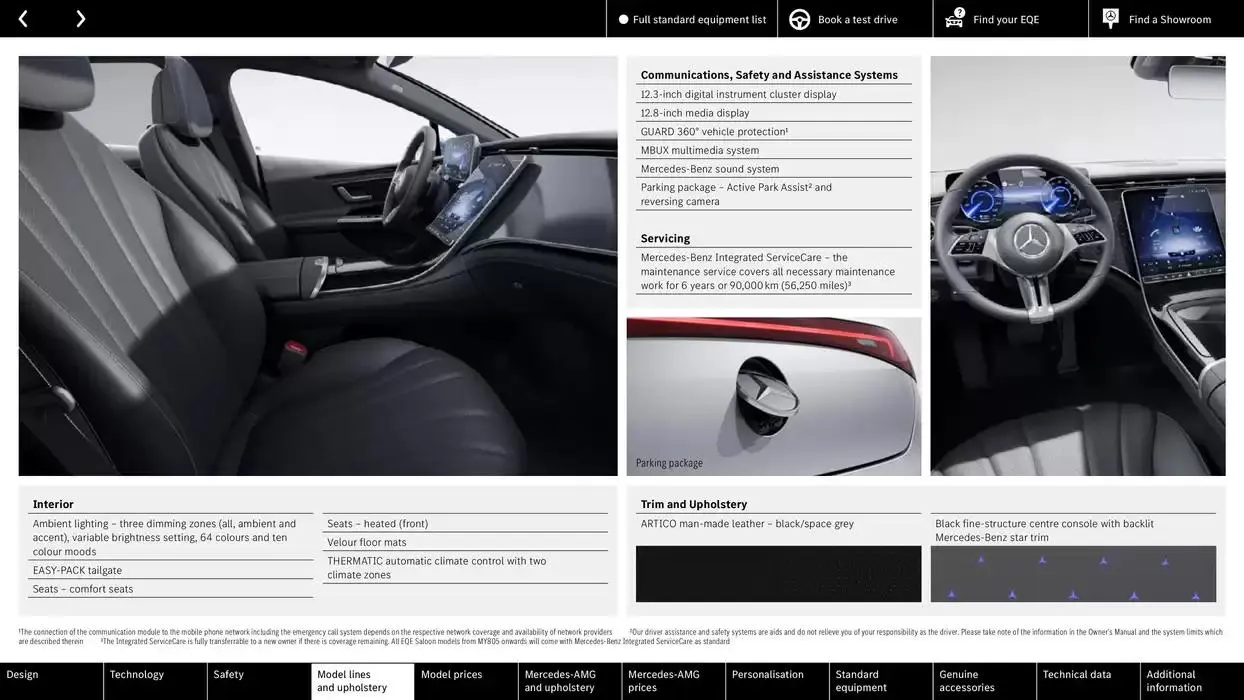Click the 'Interior' heading
The image size is (1244, 700).
(53, 504)
